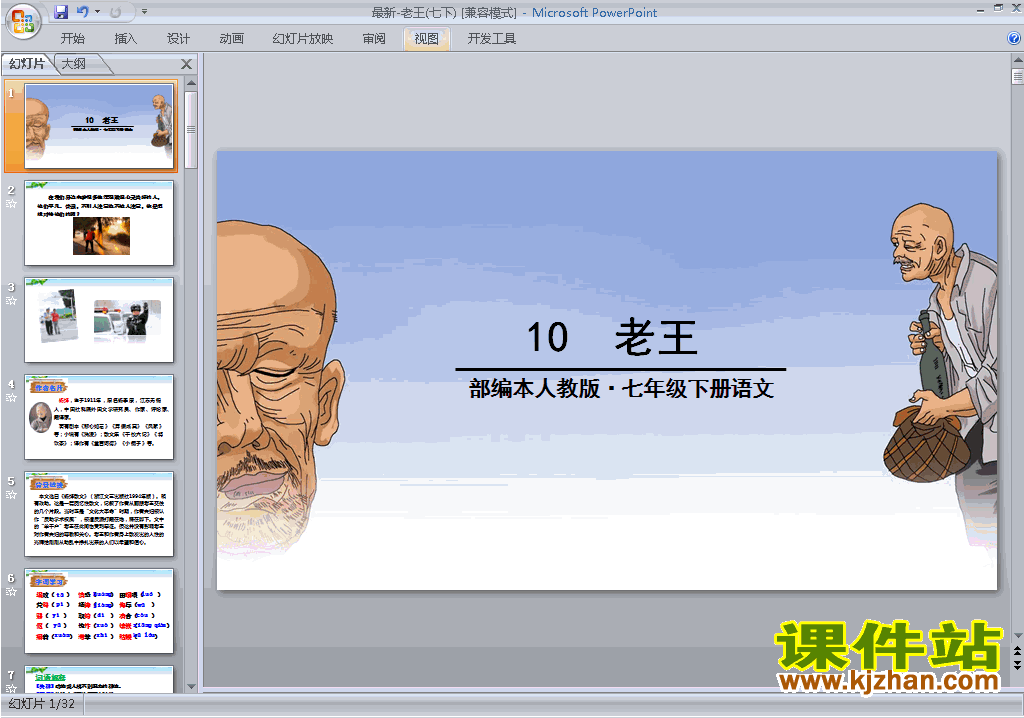Click animation star icon under slide 3
1024x718 pixels.
pos(11,301)
